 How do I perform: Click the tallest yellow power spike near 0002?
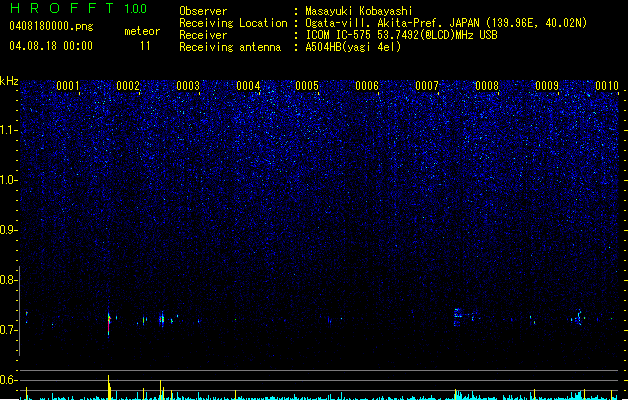coord(109,388)
